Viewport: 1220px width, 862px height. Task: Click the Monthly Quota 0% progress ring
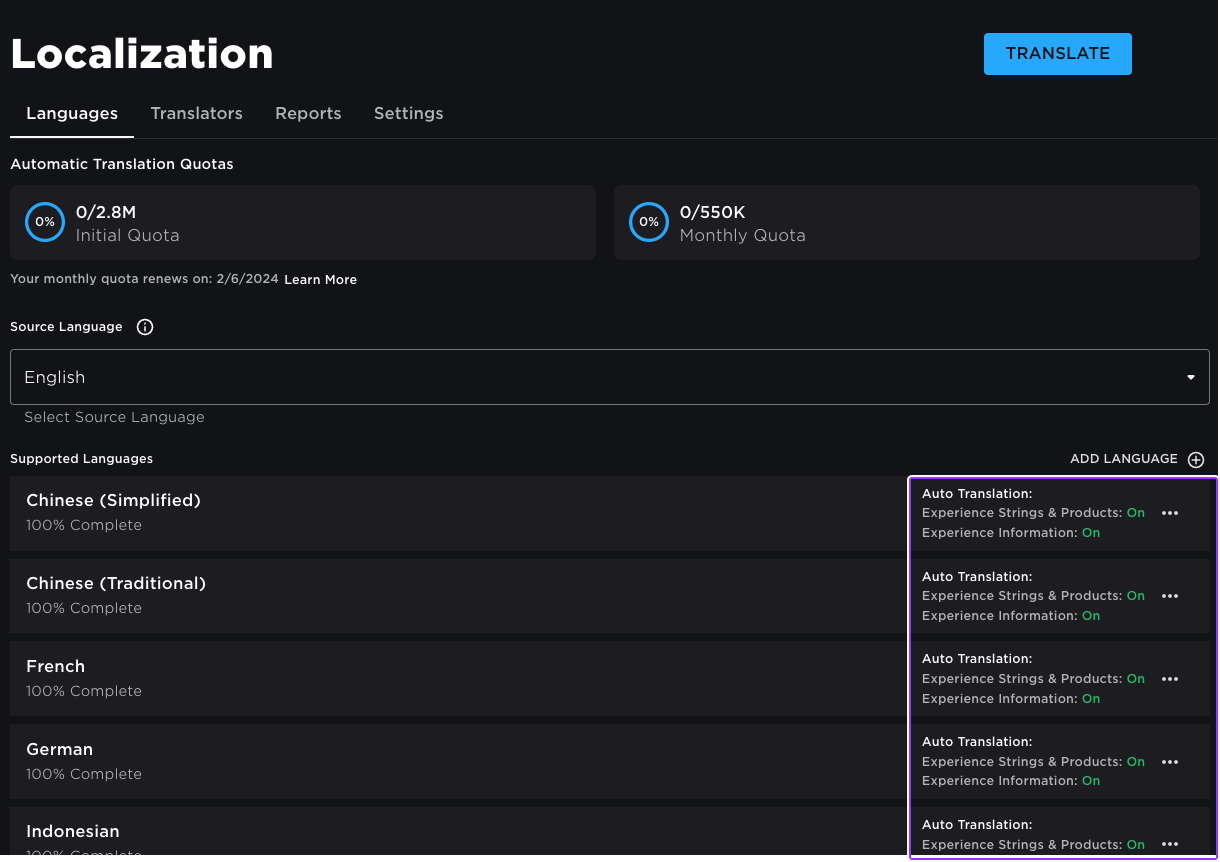[x=649, y=222]
